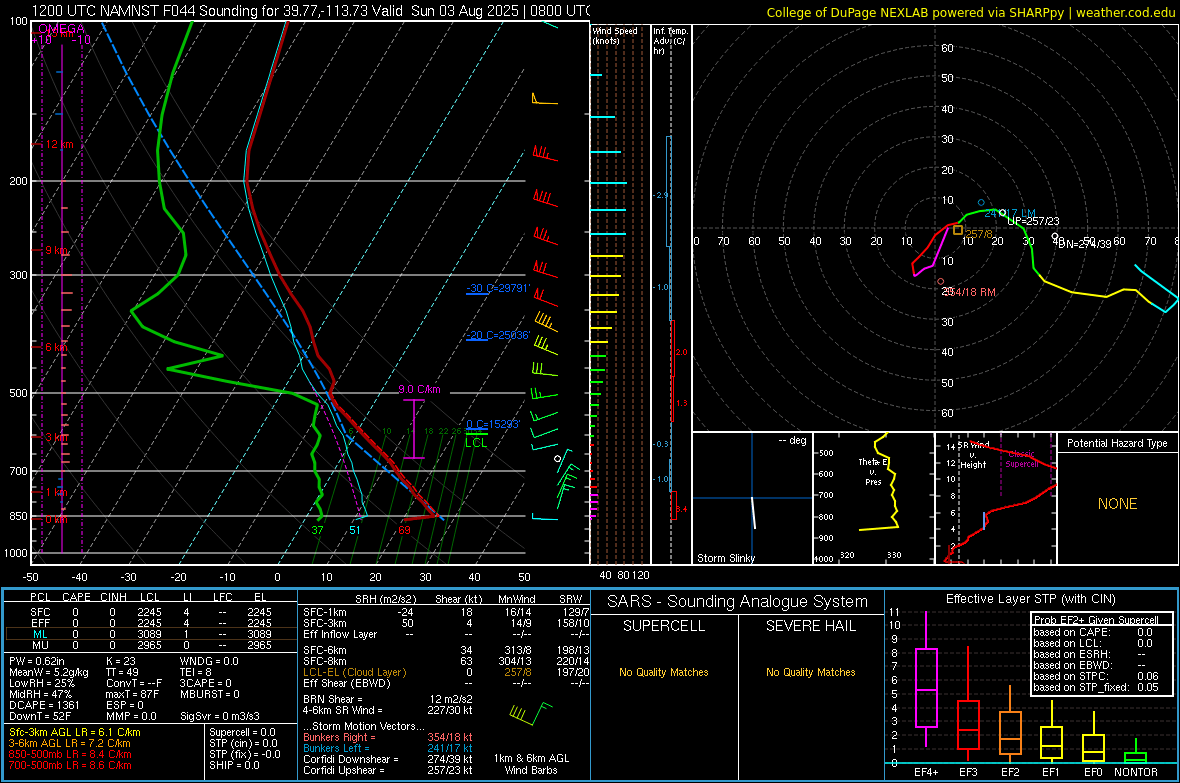The image size is (1180, 783).
Task: Click the red 12 km height label
Action: coord(59,144)
